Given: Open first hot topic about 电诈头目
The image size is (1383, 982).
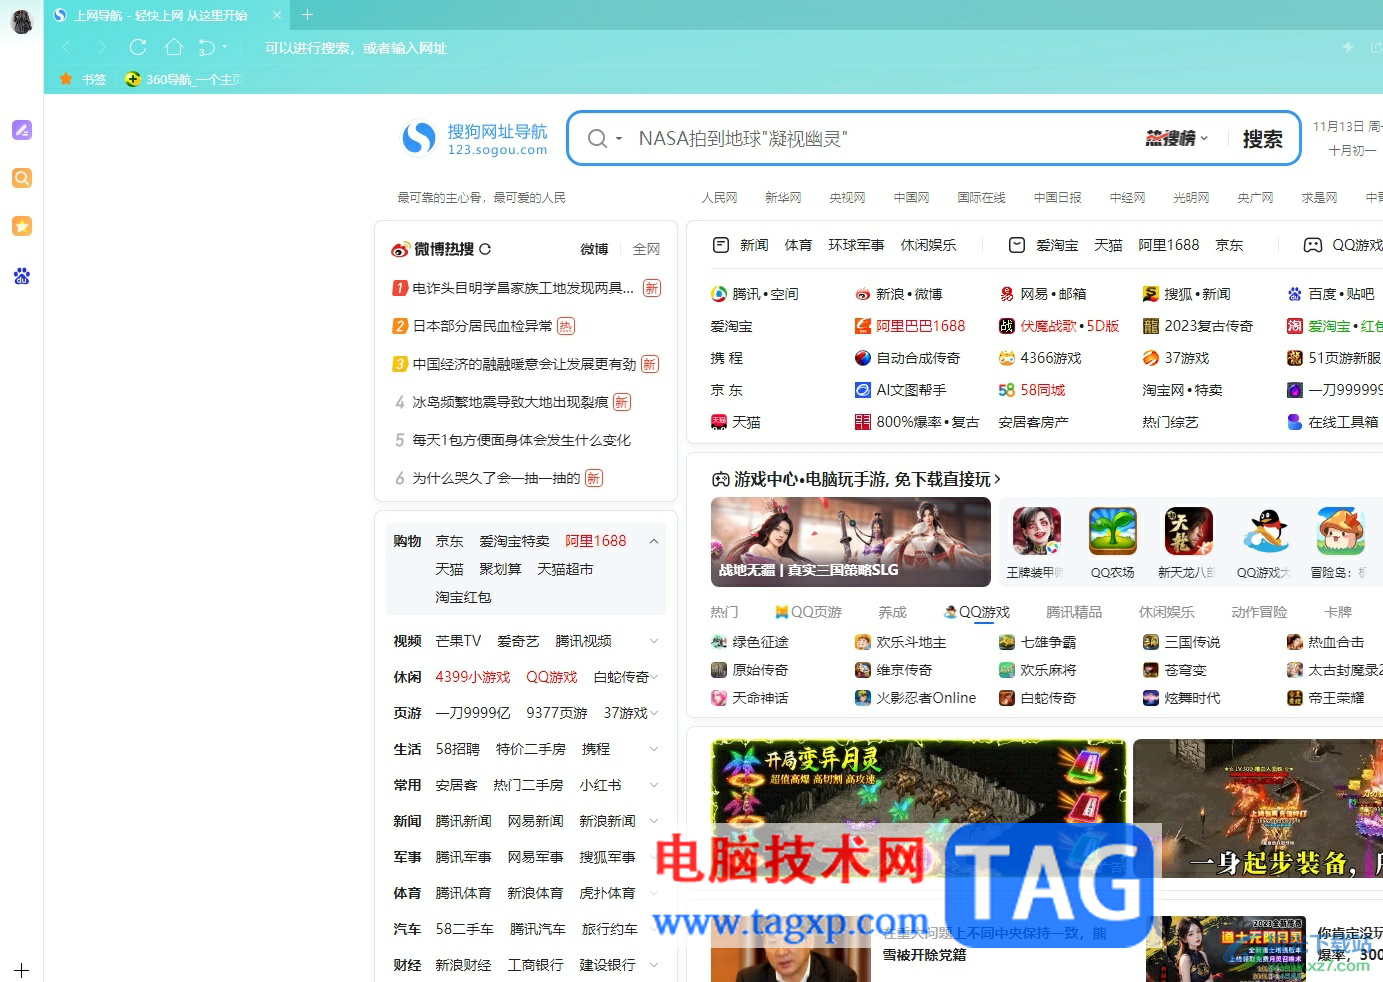Looking at the screenshot, I should [523, 288].
